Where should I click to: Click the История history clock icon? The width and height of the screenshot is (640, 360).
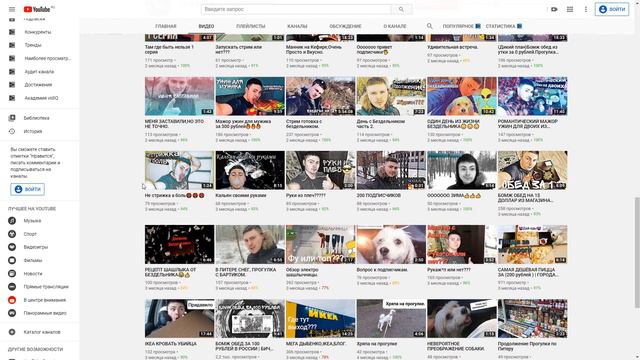[x=12, y=131]
